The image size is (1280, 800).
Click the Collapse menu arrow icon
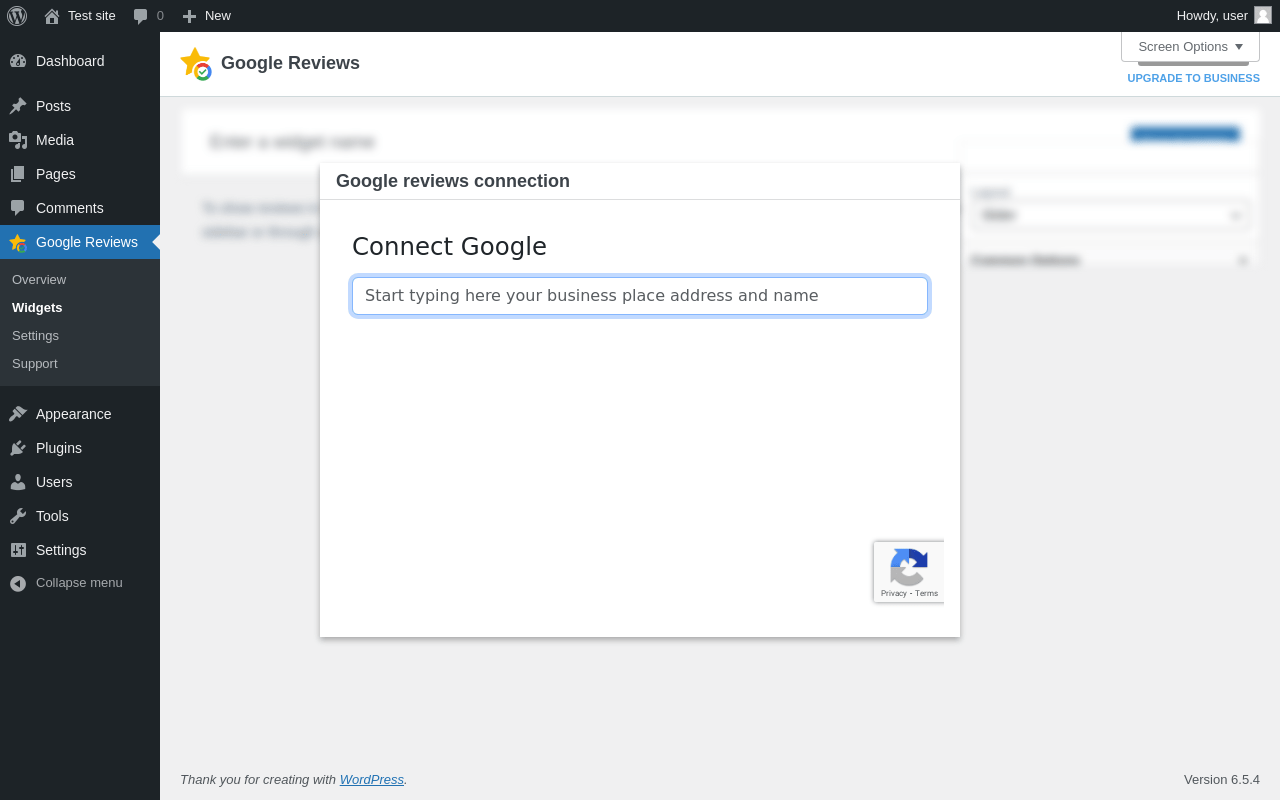tap(18, 583)
